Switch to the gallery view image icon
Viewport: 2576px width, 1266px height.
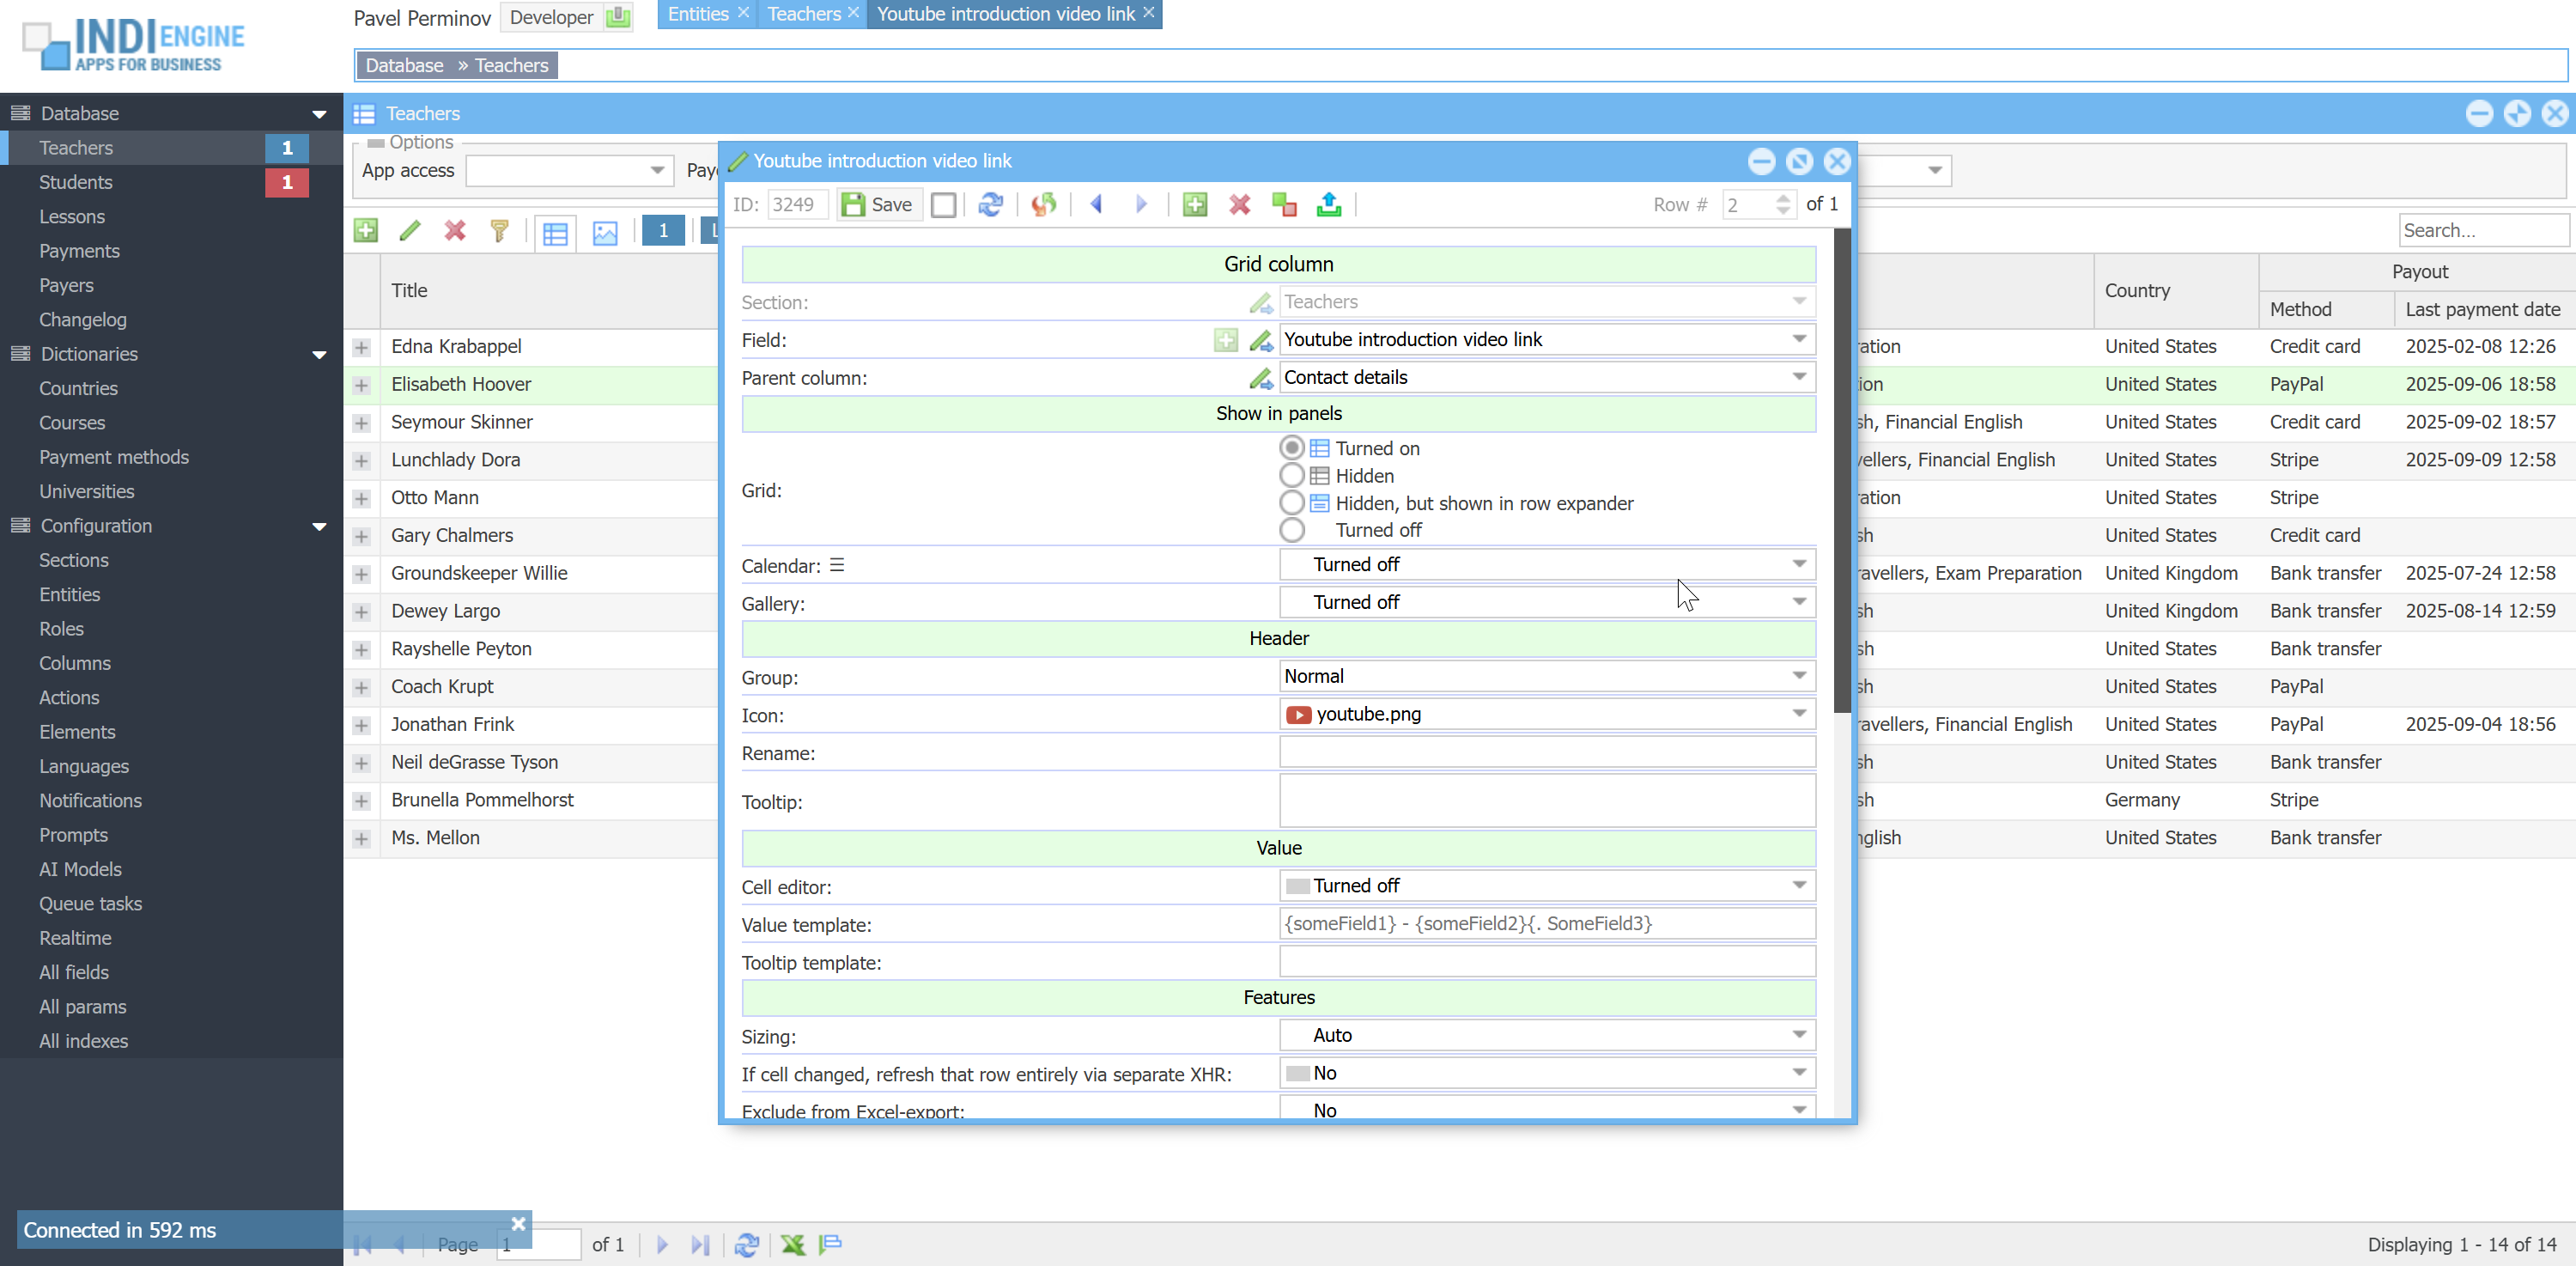605,232
